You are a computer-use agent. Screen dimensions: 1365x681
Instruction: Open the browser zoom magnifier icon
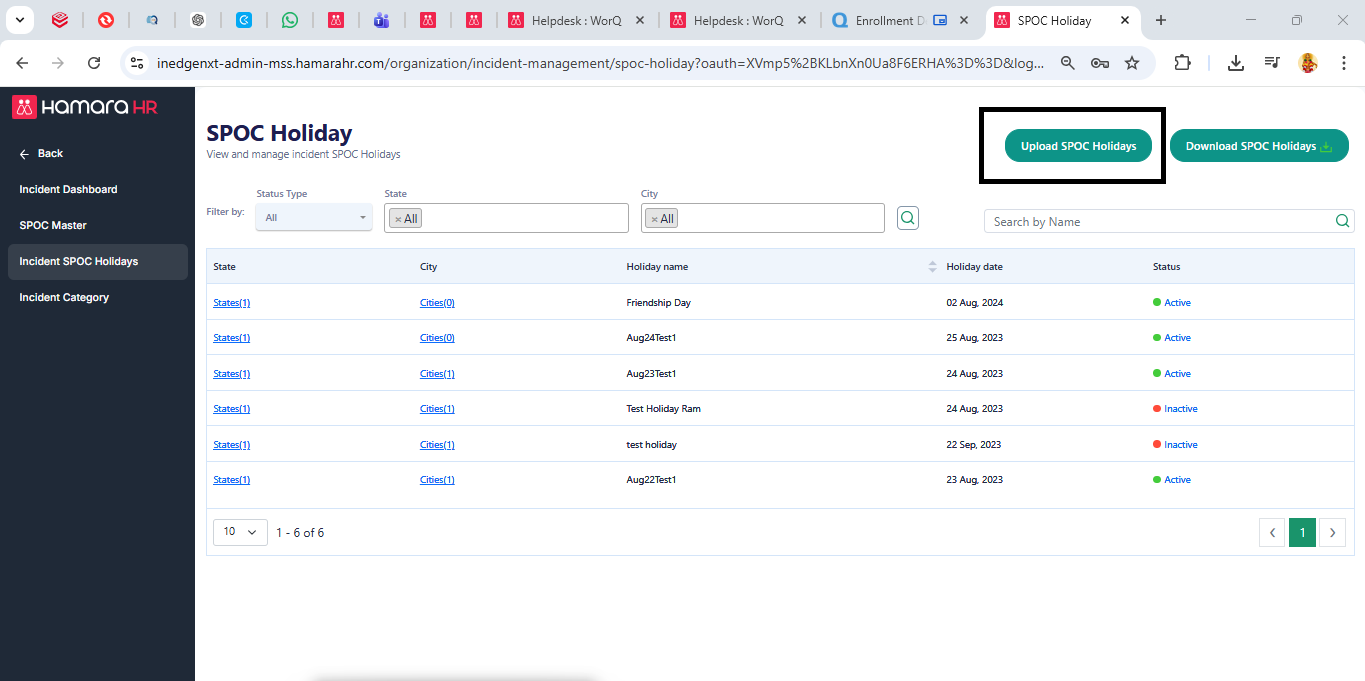[1068, 63]
